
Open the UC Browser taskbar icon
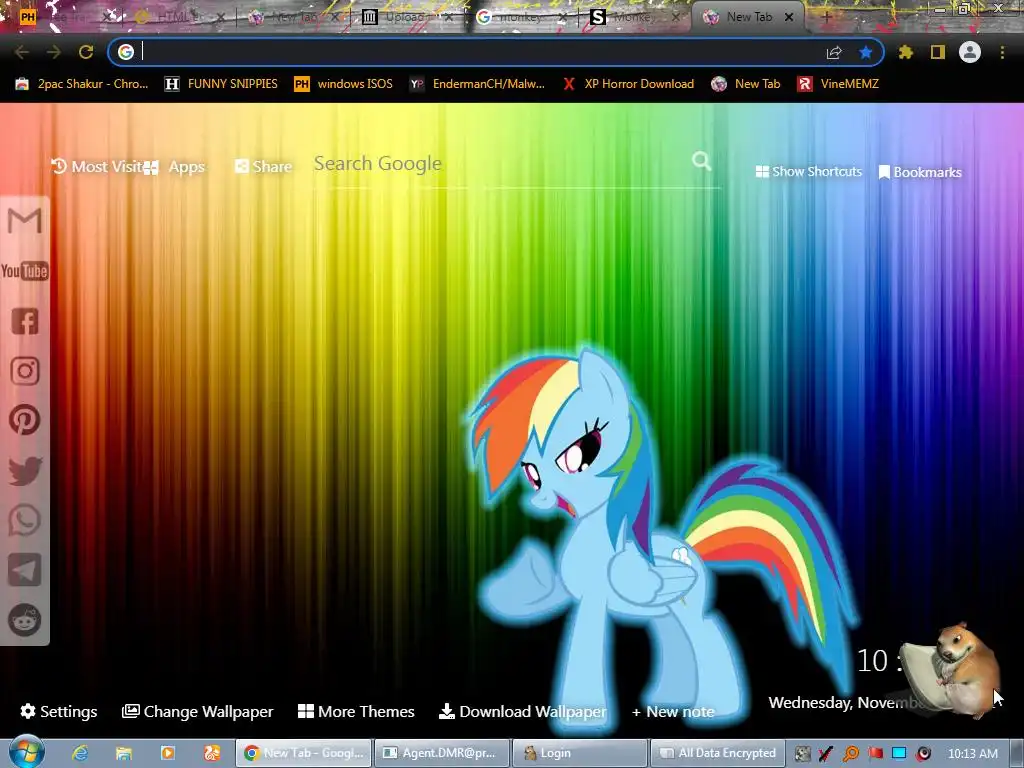(x=212, y=753)
